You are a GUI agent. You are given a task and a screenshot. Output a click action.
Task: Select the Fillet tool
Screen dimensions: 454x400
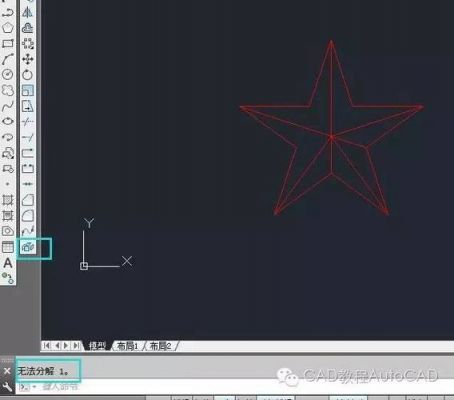pos(28,215)
